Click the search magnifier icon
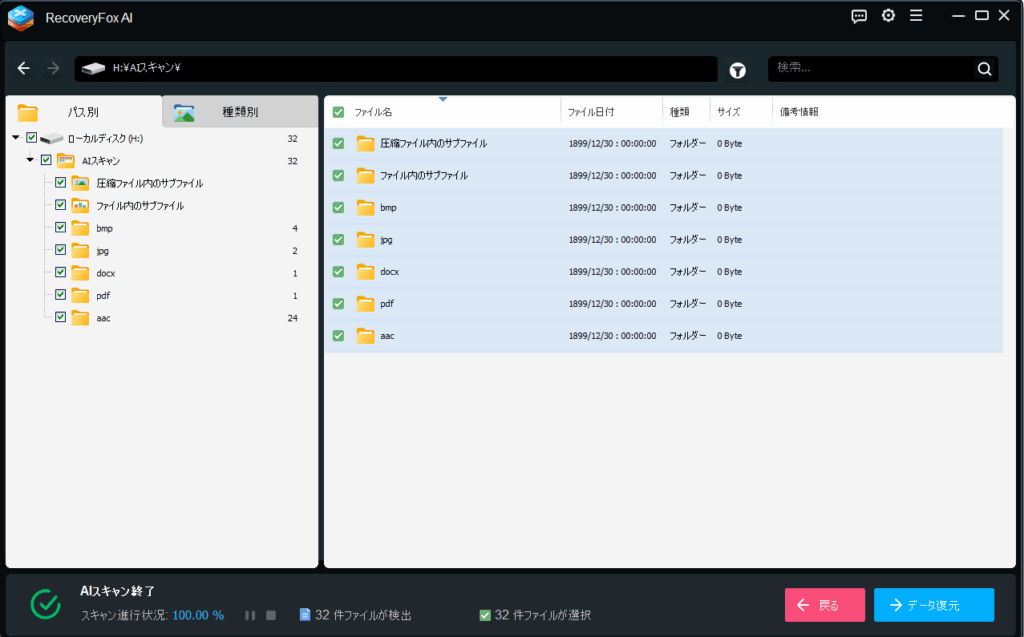Screen dimensions: 1024x637 985,69
